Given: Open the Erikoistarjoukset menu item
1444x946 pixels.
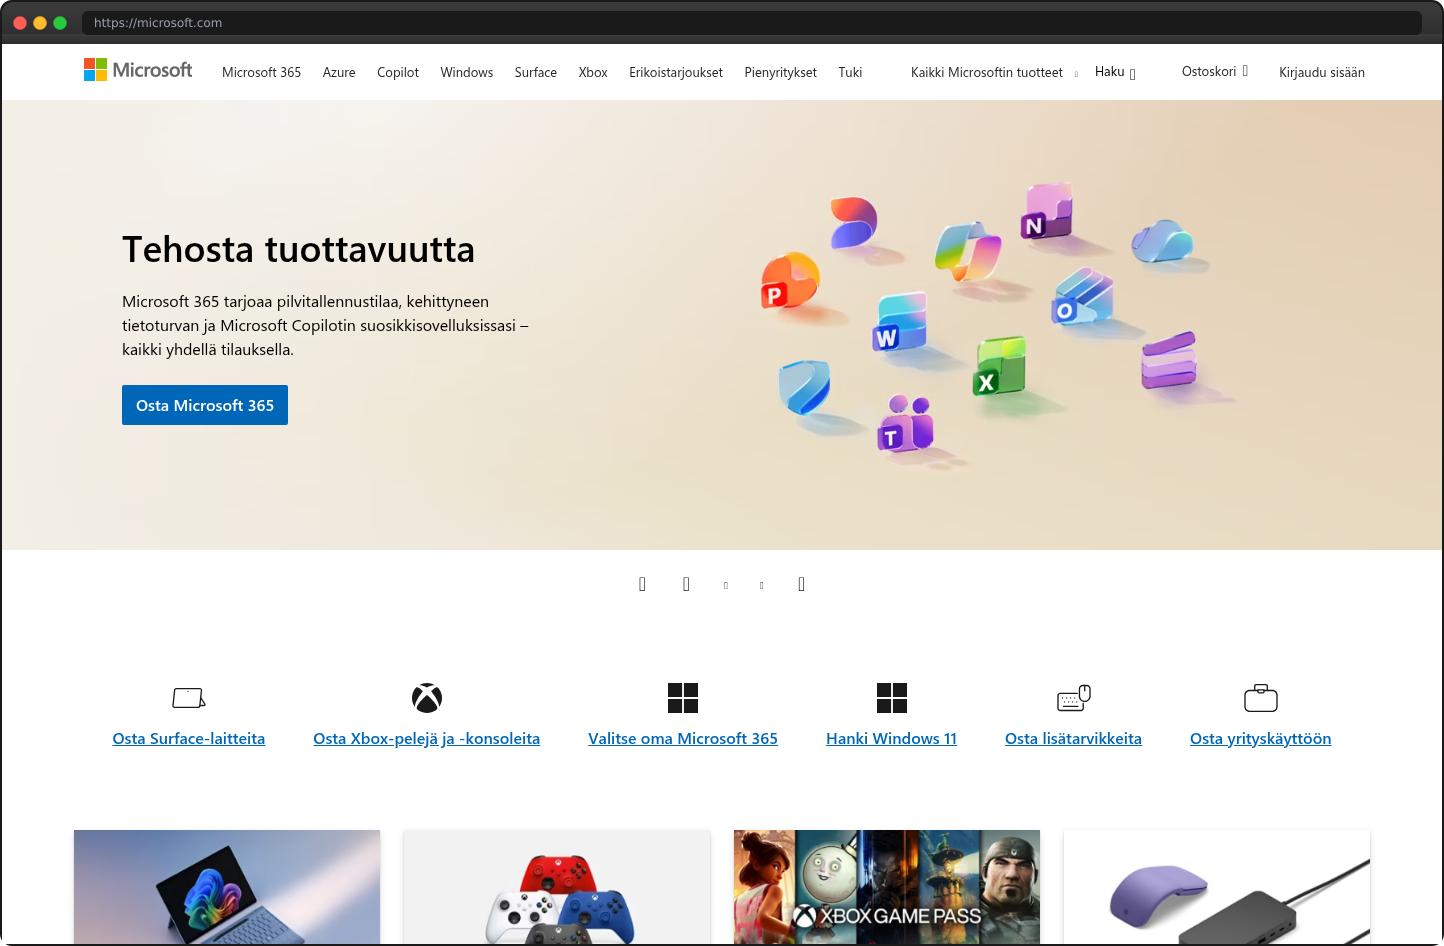Looking at the screenshot, I should click(675, 72).
